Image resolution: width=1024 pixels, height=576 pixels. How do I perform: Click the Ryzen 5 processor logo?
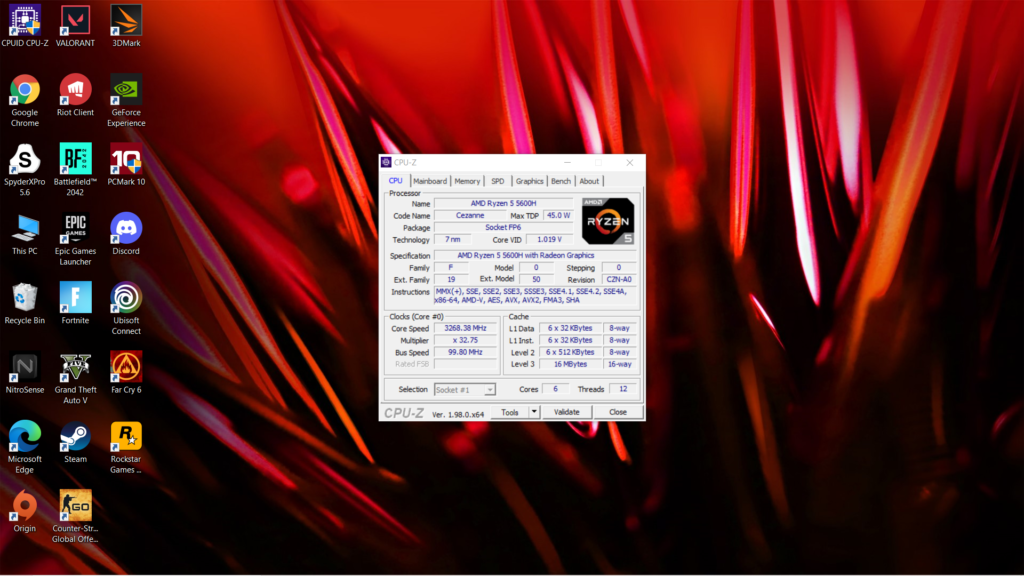(607, 221)
